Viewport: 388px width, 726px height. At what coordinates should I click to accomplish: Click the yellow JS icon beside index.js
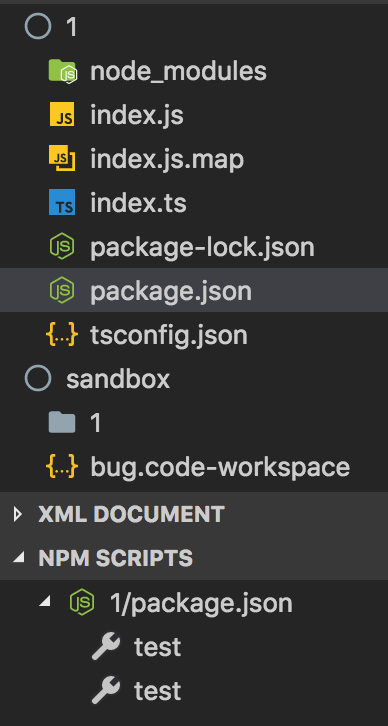[x=62, y=114]
